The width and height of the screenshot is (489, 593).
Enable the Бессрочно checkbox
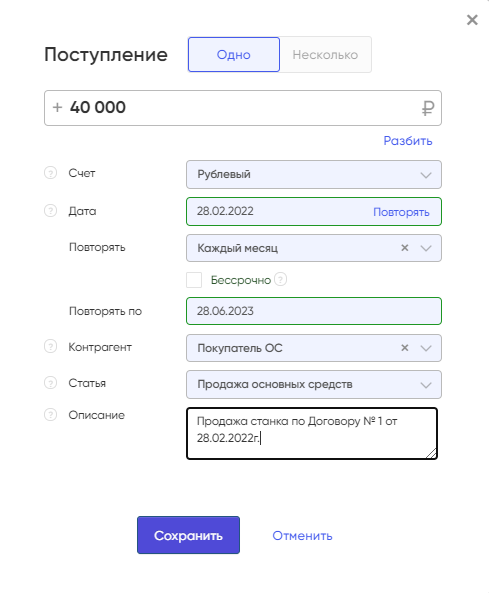[194, 280]
